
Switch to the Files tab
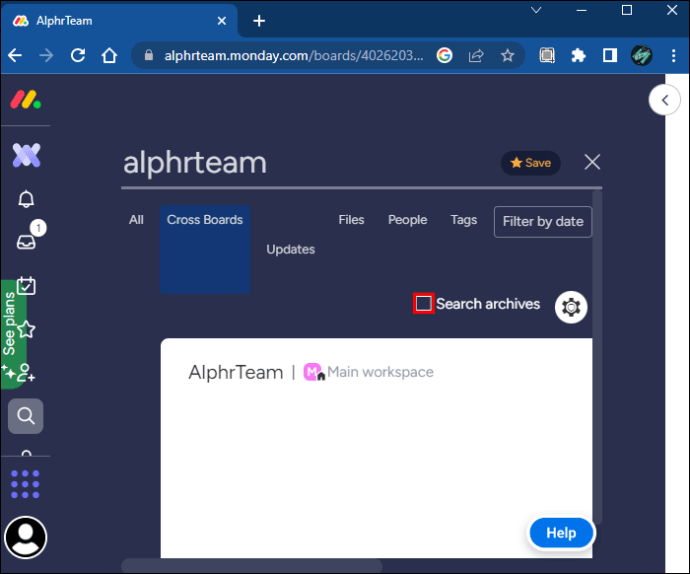(351, 220)
